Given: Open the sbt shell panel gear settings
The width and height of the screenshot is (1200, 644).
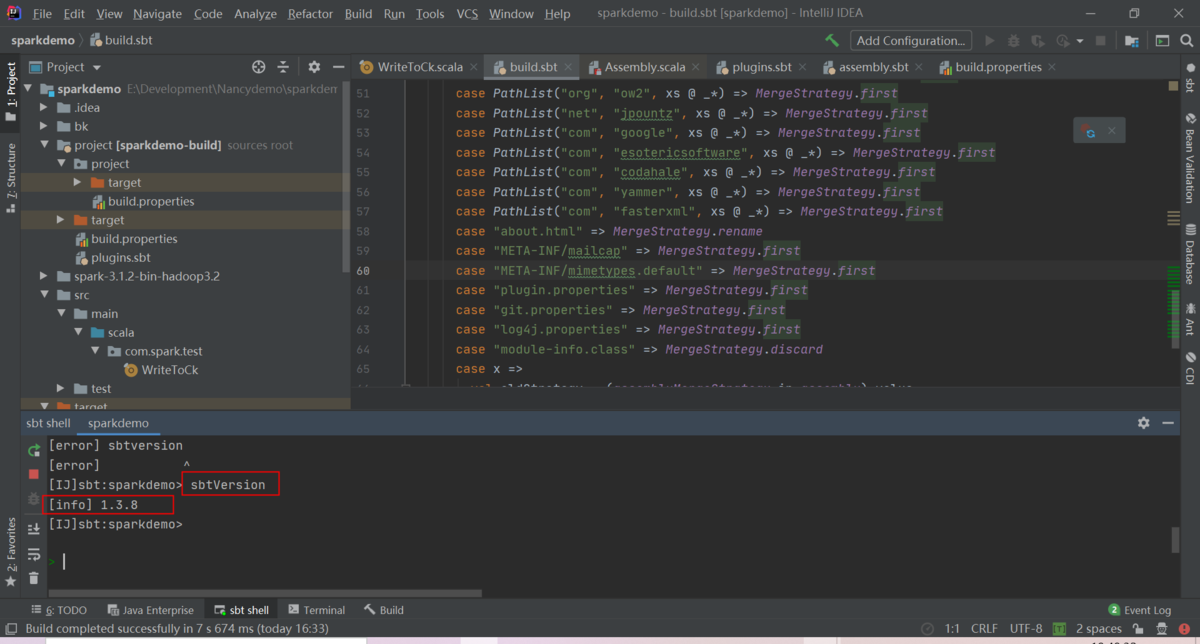Looking at the screenshot, I should click(1144, 423).
